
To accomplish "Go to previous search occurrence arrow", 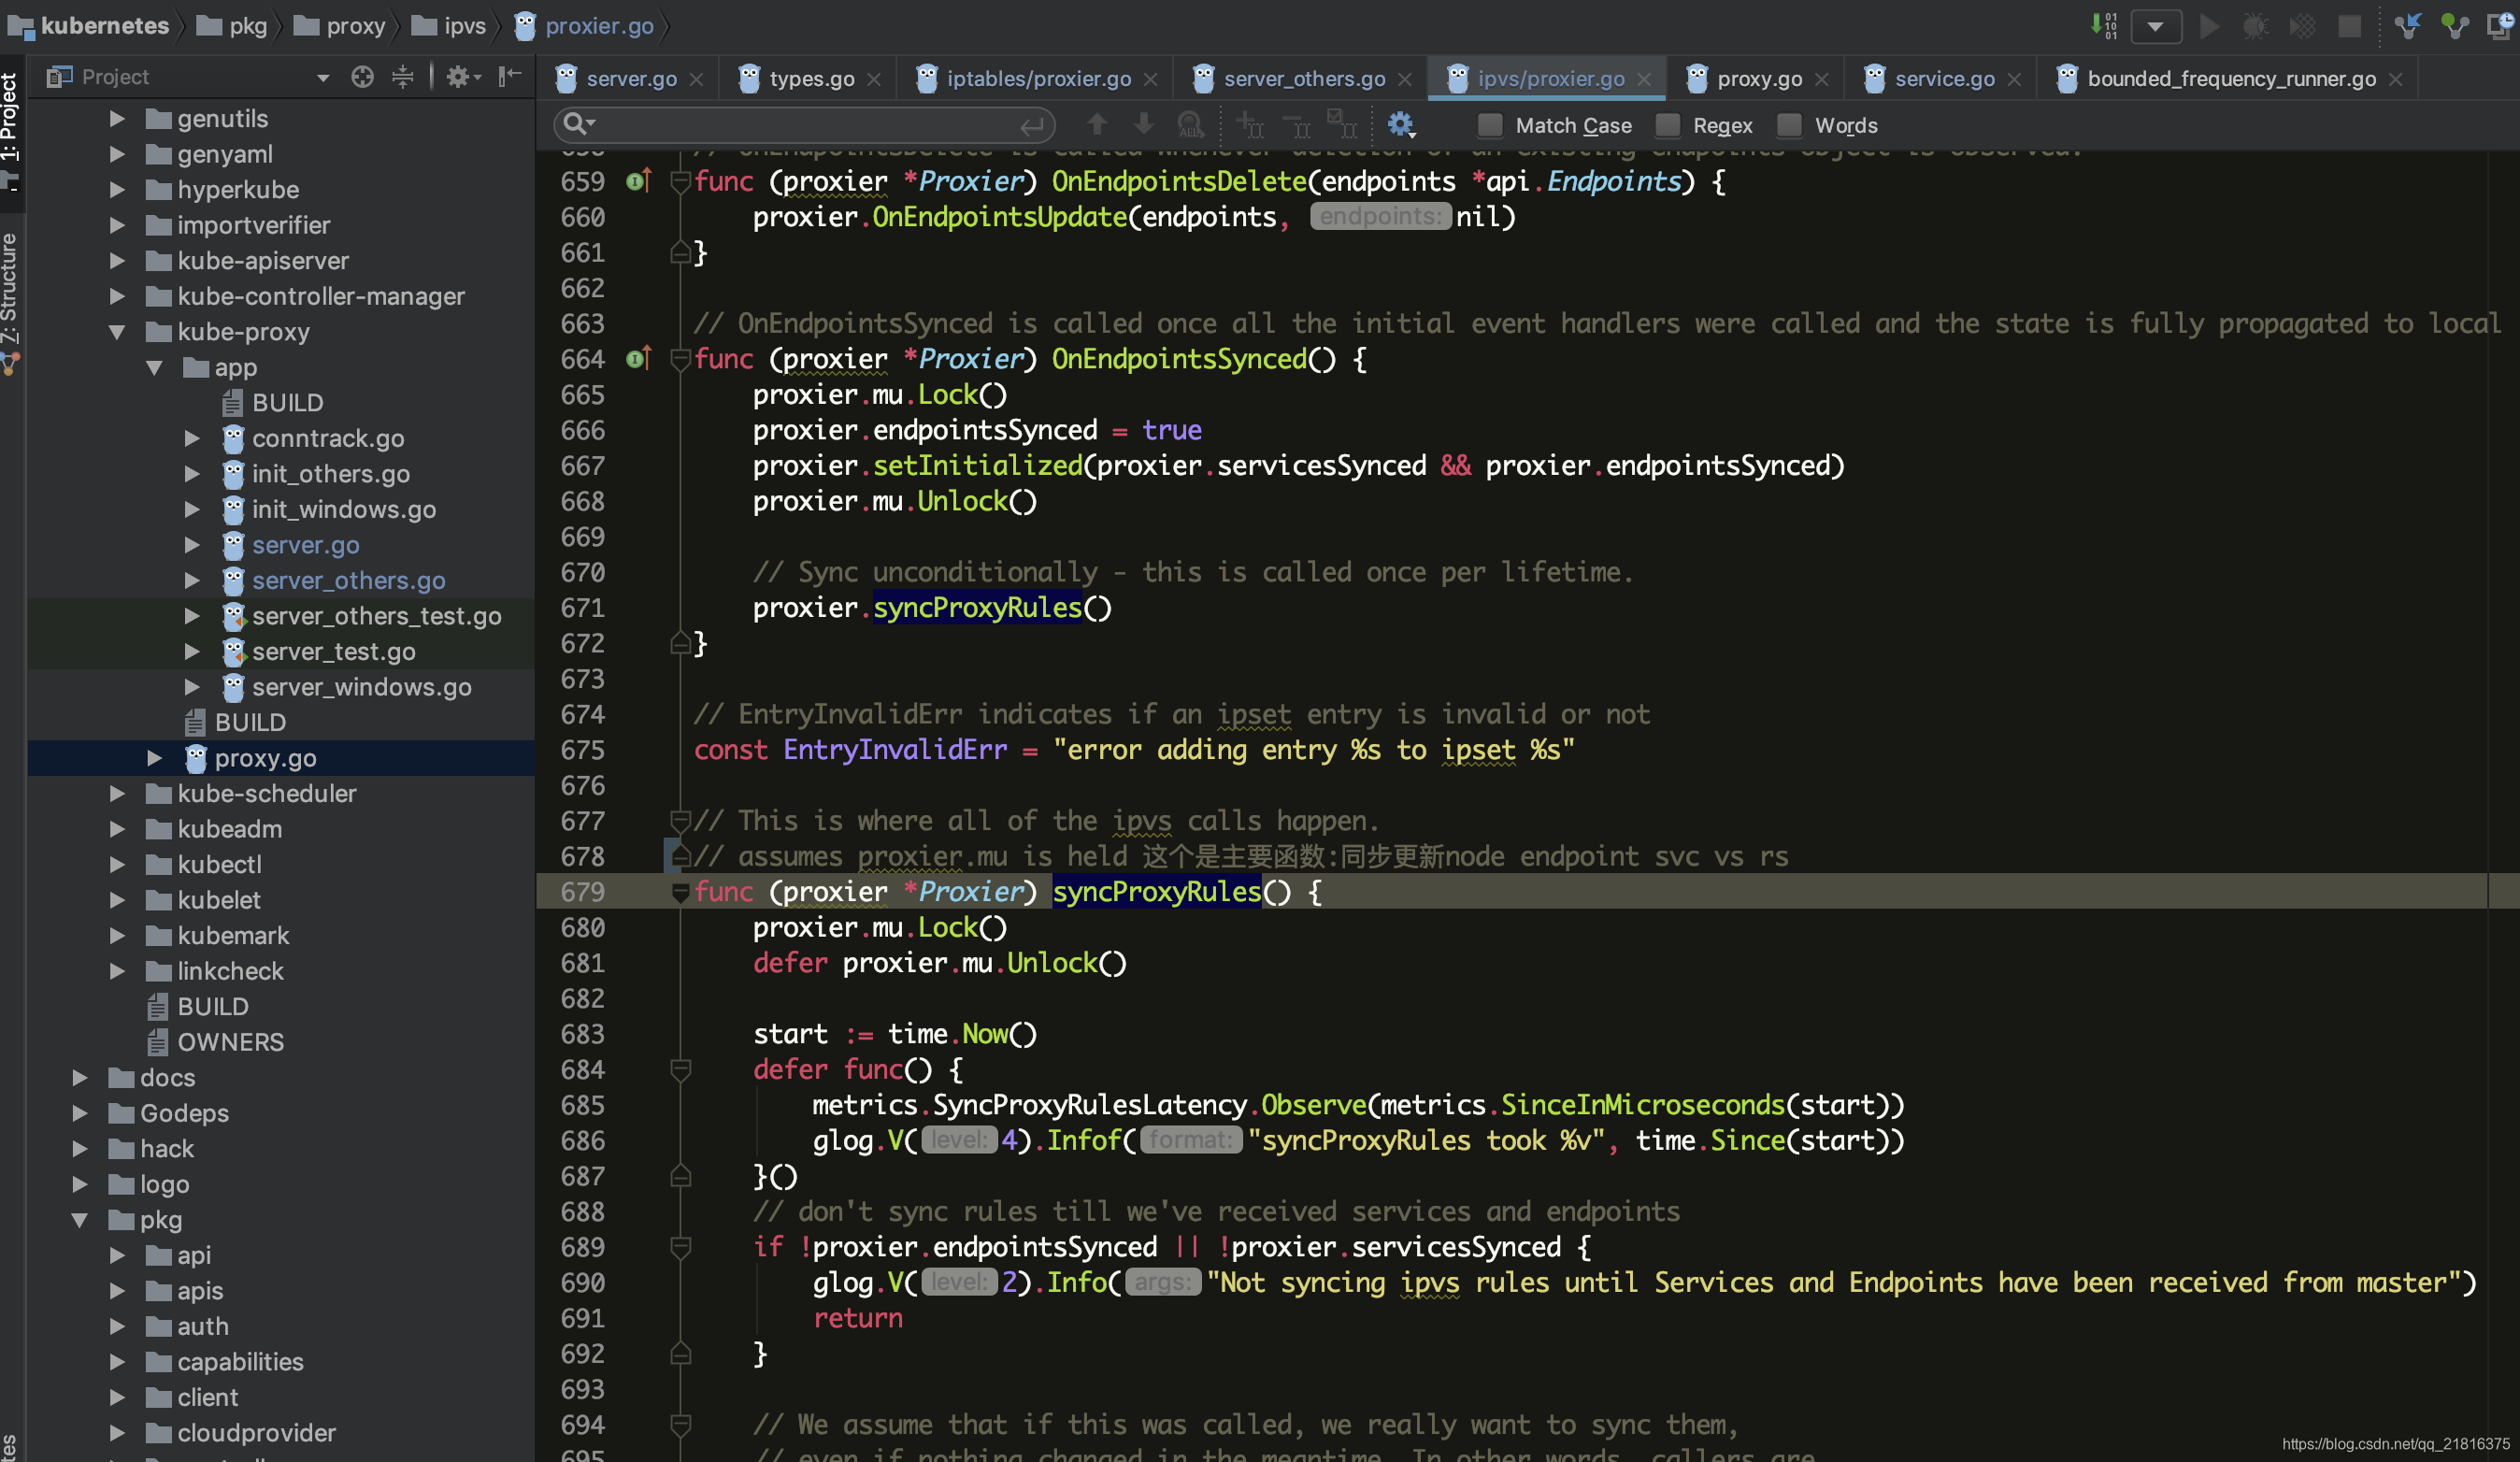I will tap(1097, 124).
